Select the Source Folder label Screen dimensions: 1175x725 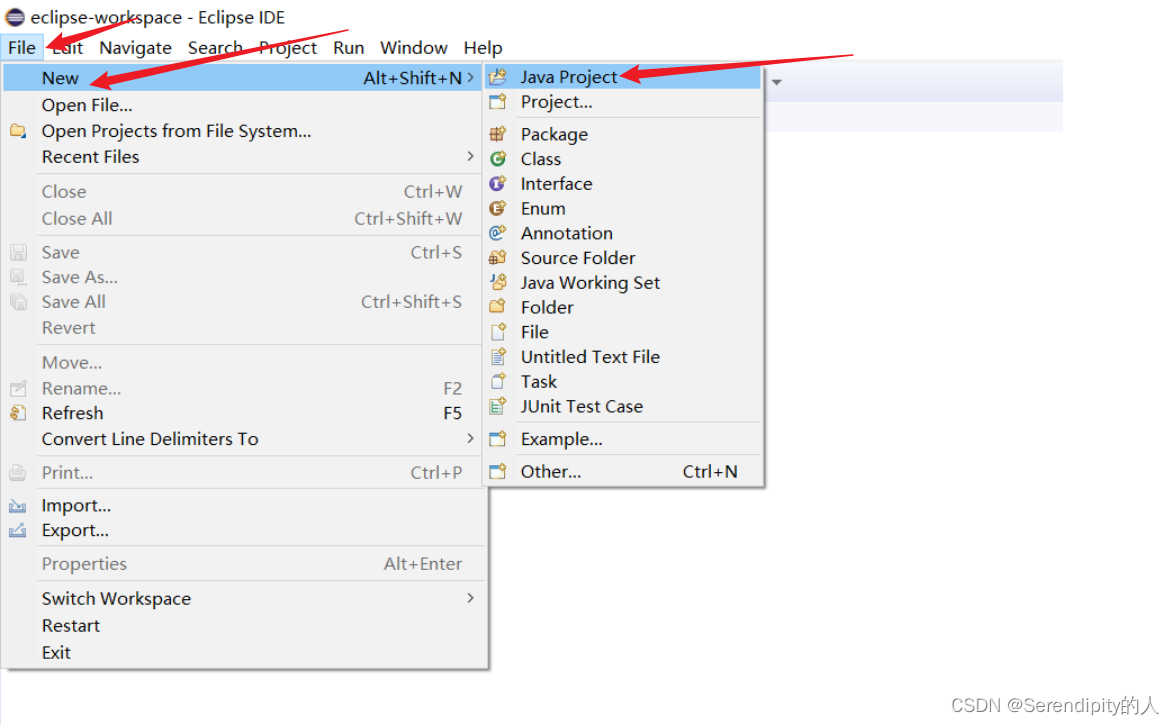coord(578,258)
